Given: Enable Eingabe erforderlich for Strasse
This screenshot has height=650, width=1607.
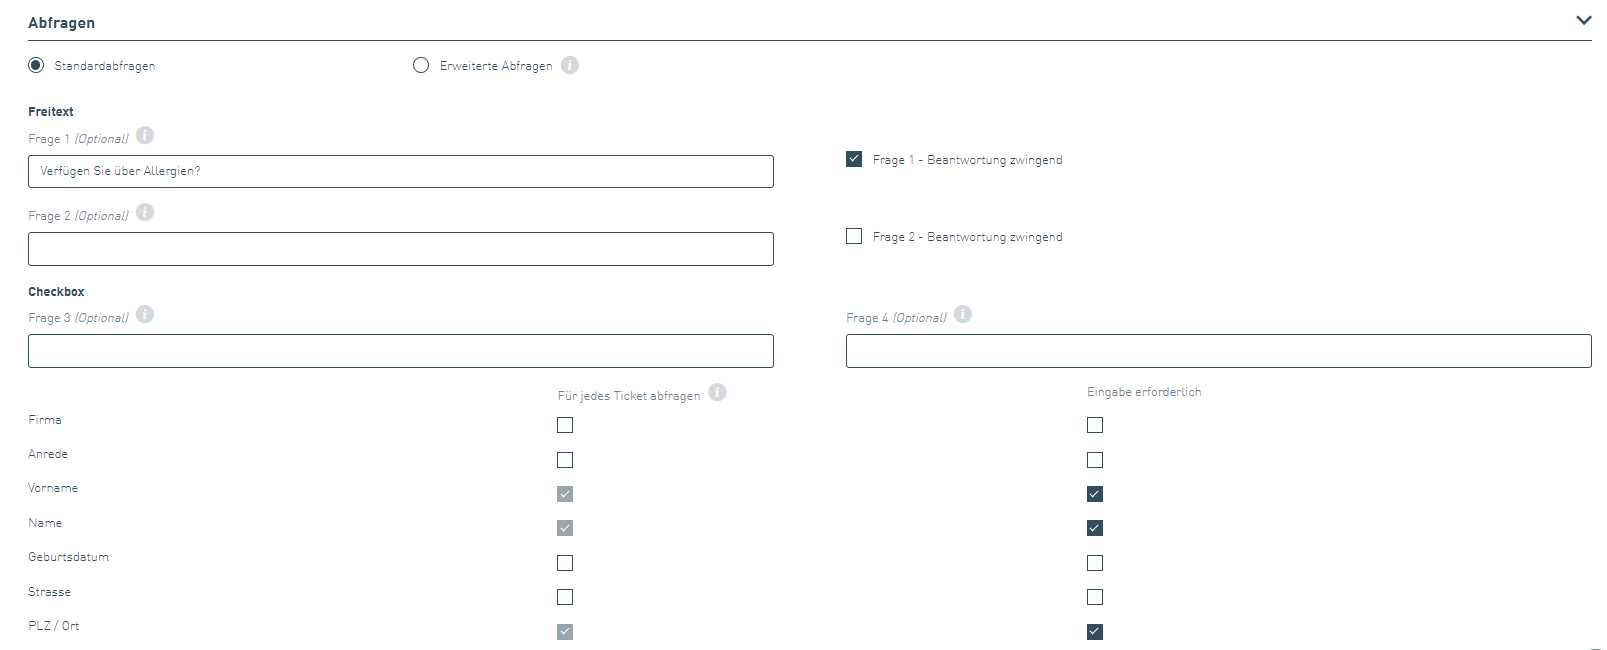Looking at the screenshot, I should tap(1095, 597).
